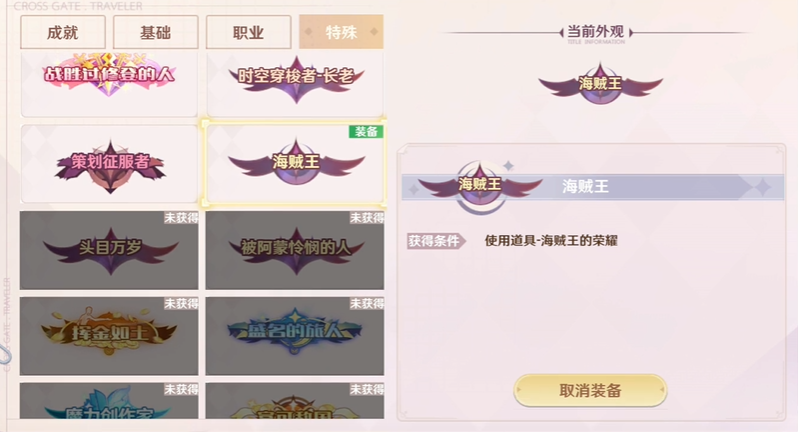Image resolution: width=798 pixels, height=432 pixels.
Task: Switch to the 成就 tab
Action: coord(63,32)
